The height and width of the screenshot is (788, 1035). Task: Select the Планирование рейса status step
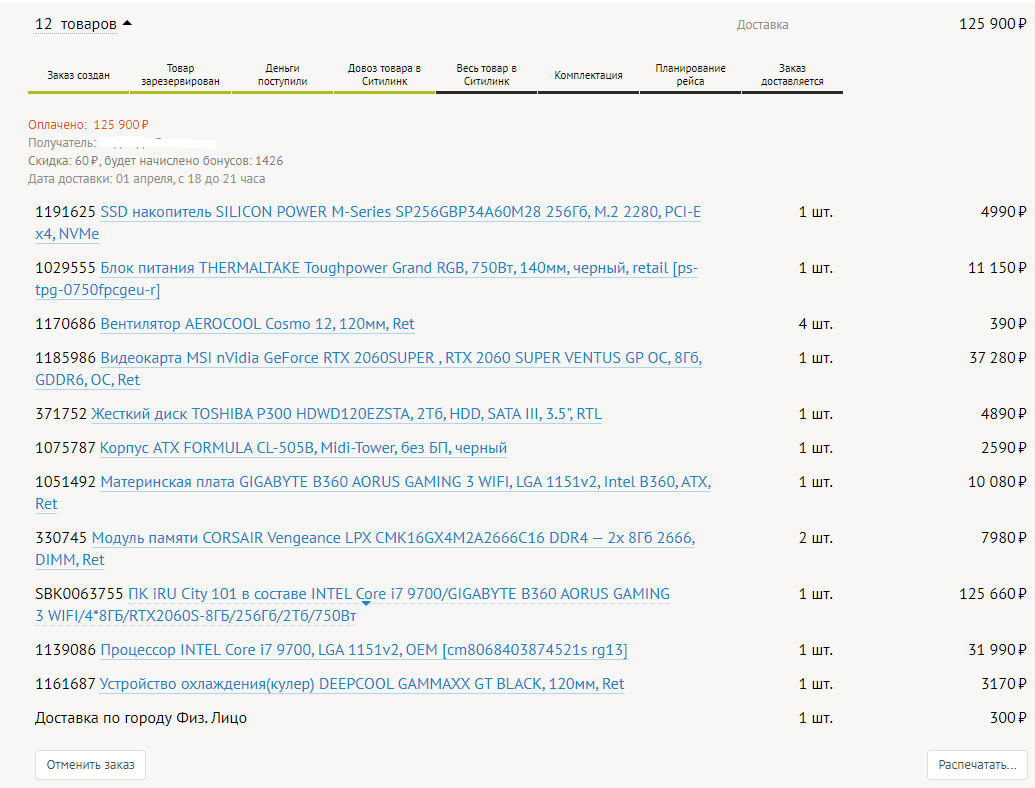click(690, 75)
